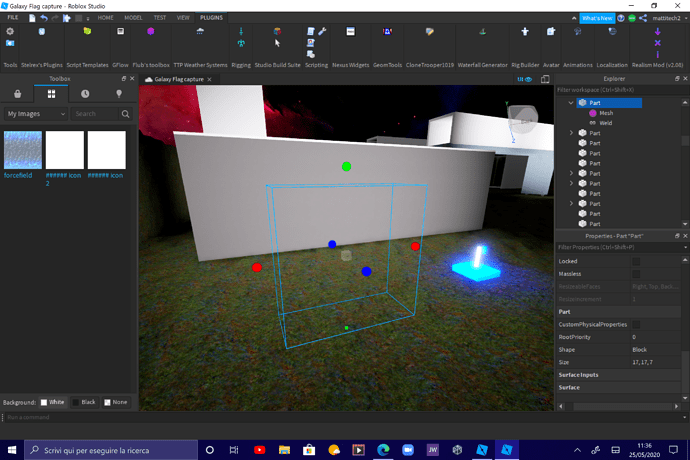
Task: Click the Rigging plugin icon
Action: (241, 31)
